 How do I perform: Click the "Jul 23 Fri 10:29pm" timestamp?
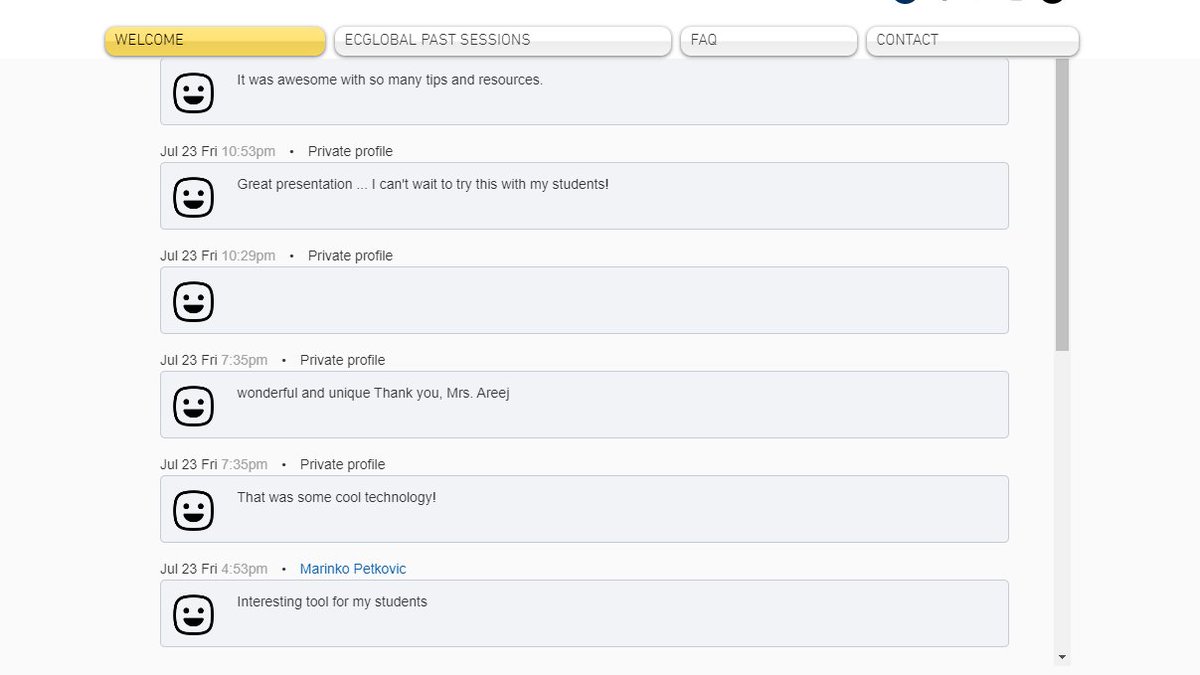217,256
